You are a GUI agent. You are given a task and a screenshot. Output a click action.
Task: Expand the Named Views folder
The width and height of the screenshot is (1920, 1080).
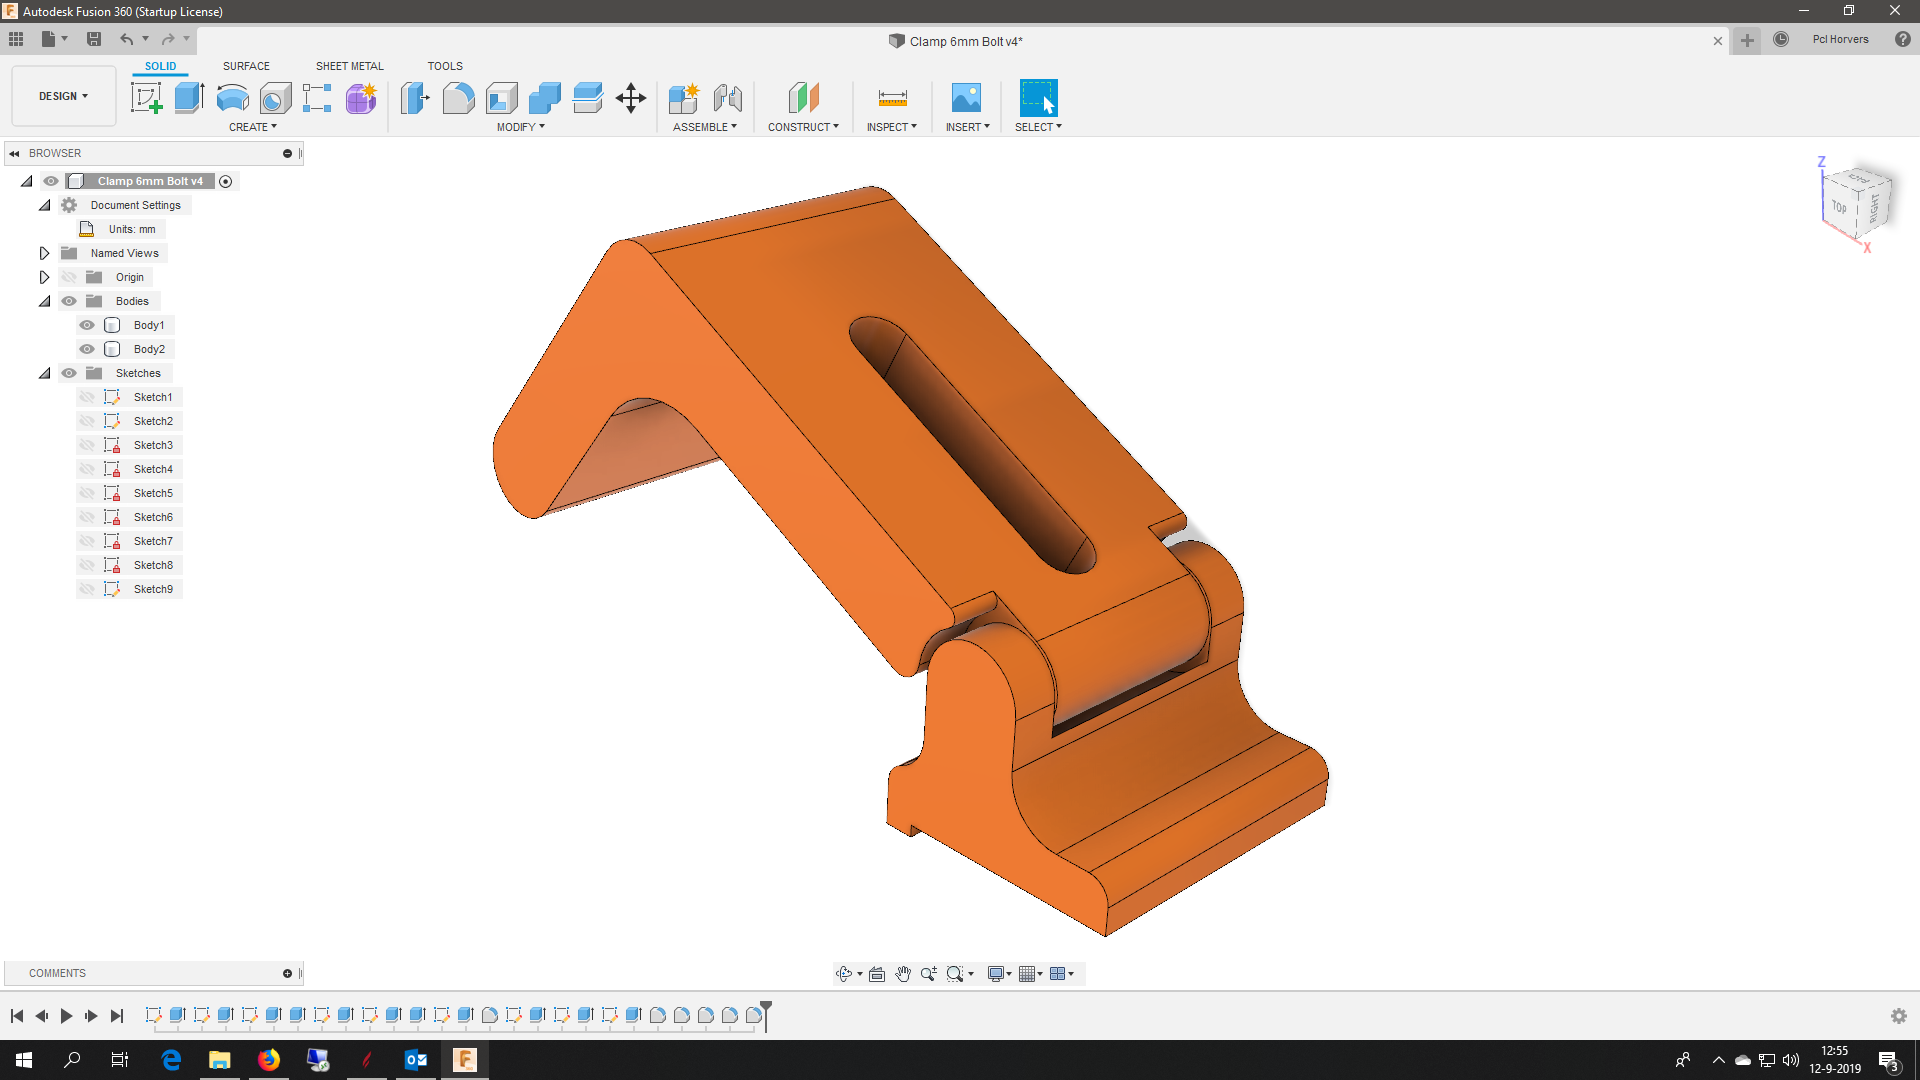click(x=44, y=253)
